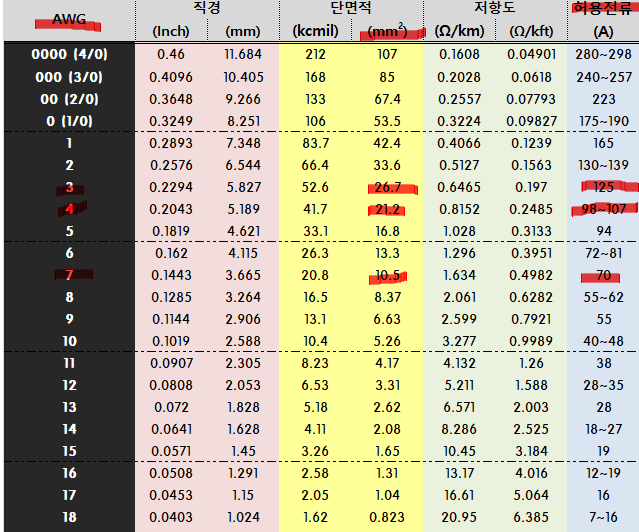
Task: Click inch value 0.1019
Action: click(171, 341)
